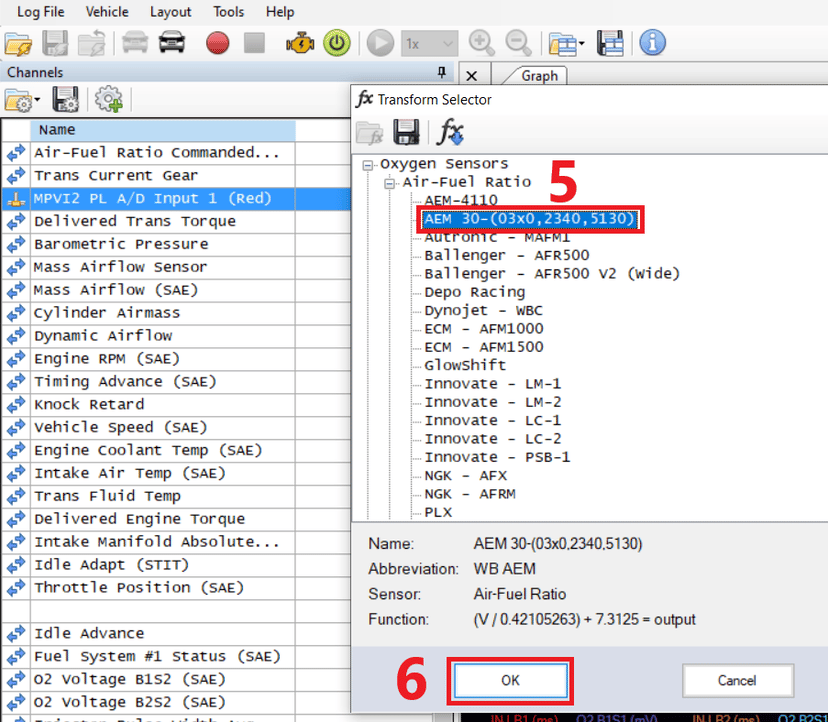Select the GlowShift transform
Screen dimensions: 828x722
465,365
